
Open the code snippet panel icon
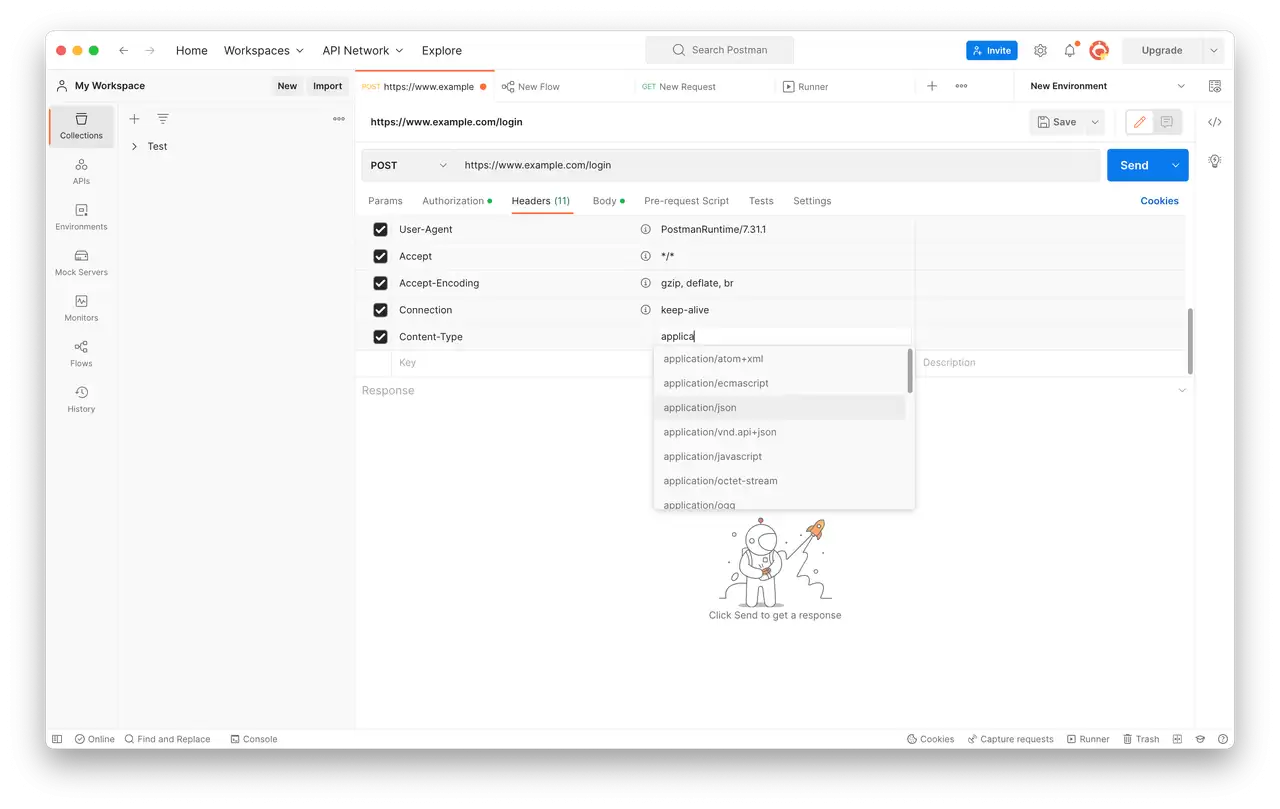(1214, 122)
